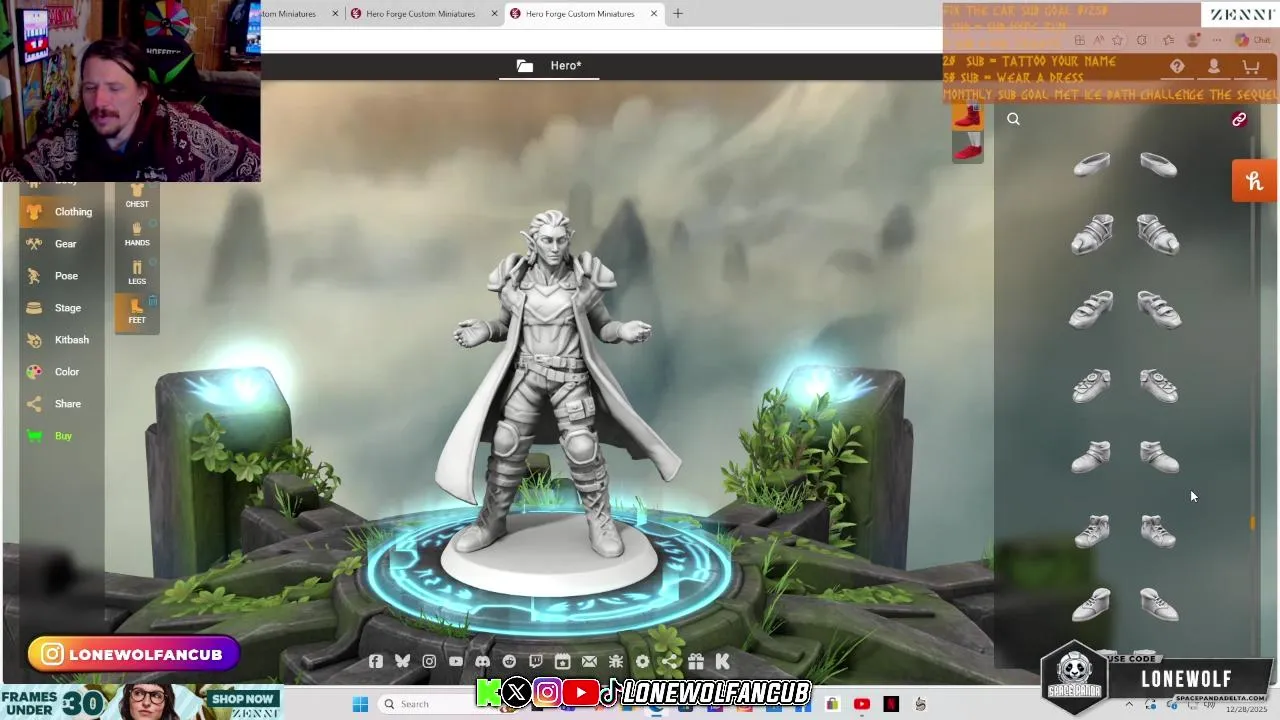Choose the strapped sandals third row
This screenshot has height=720, width=1280.
click(x=1125, y=310)
